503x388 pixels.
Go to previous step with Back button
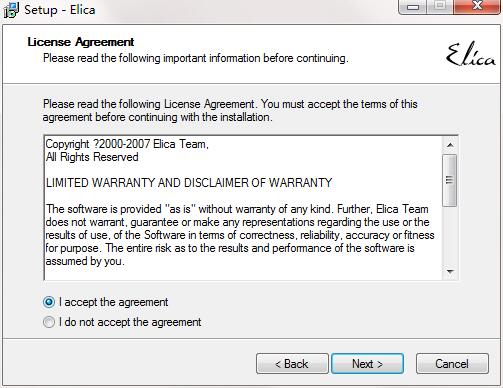292,364
